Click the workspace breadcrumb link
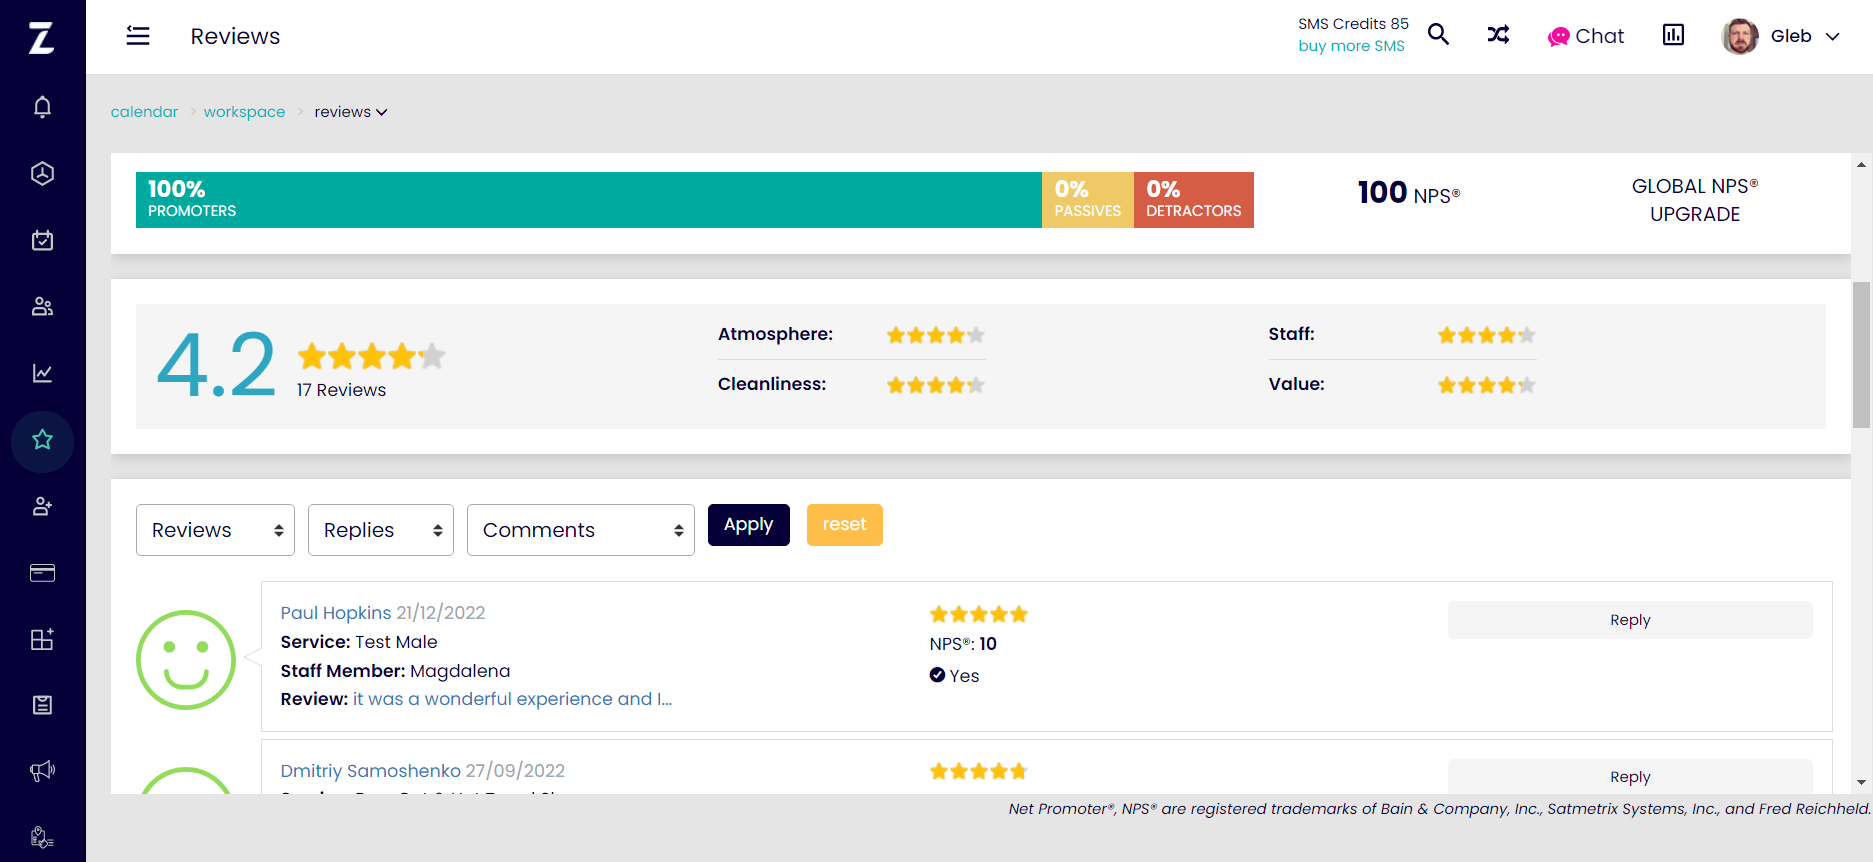Image resolution: width=1873 pixels, height=862 pixels. 244,112
